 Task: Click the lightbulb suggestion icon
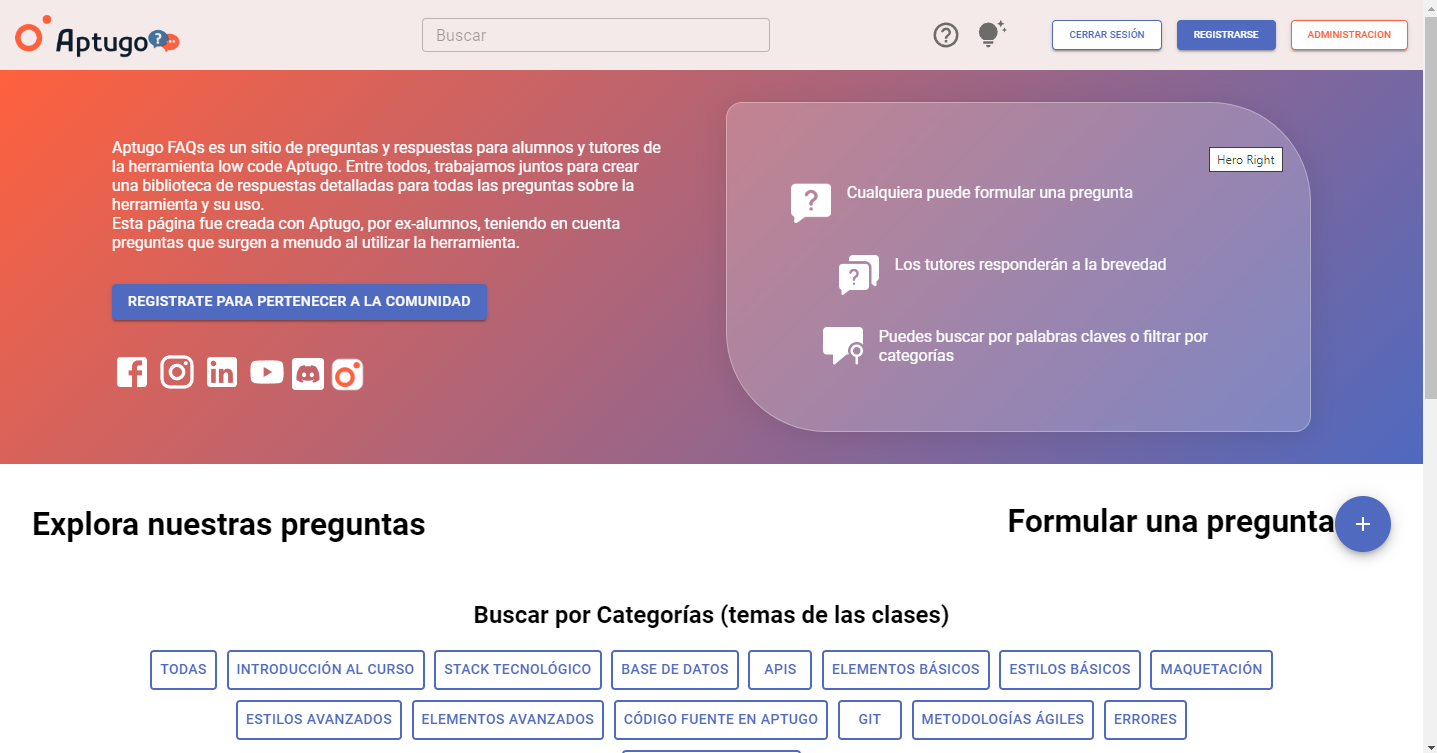988,35
